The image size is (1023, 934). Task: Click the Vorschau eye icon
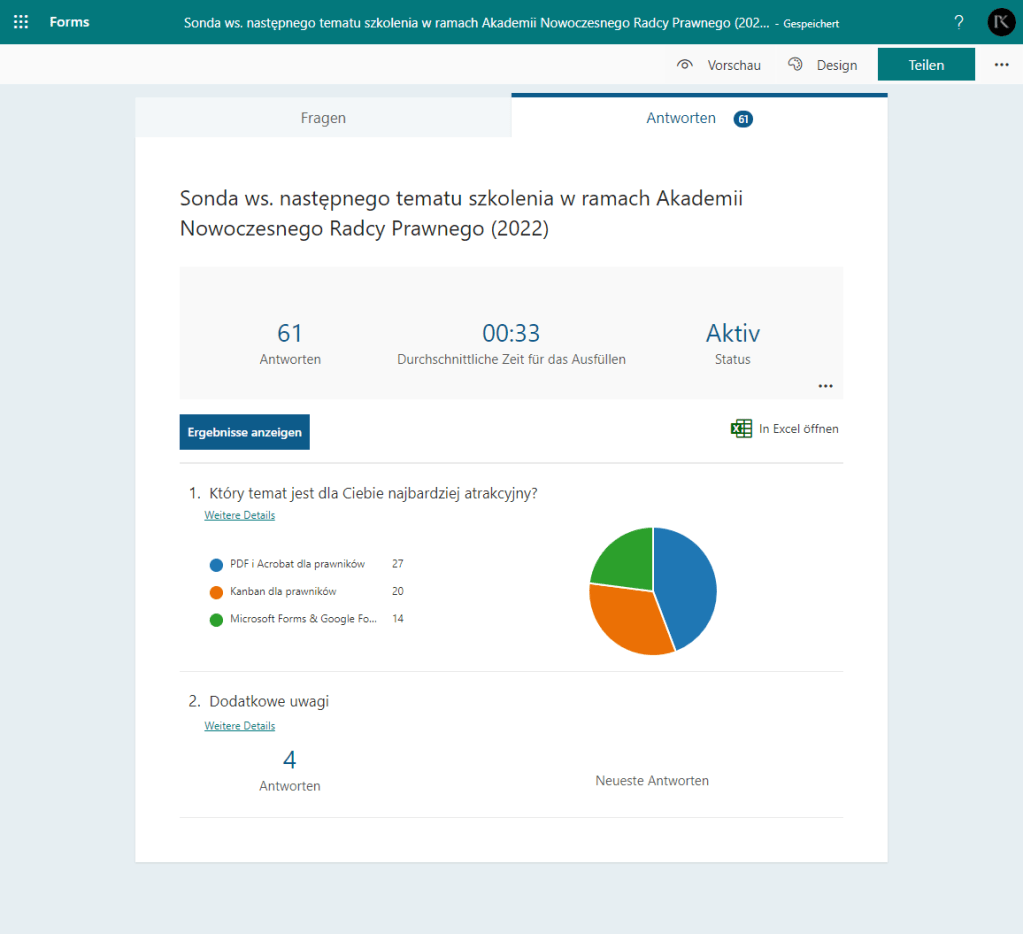tap(685, 65)
